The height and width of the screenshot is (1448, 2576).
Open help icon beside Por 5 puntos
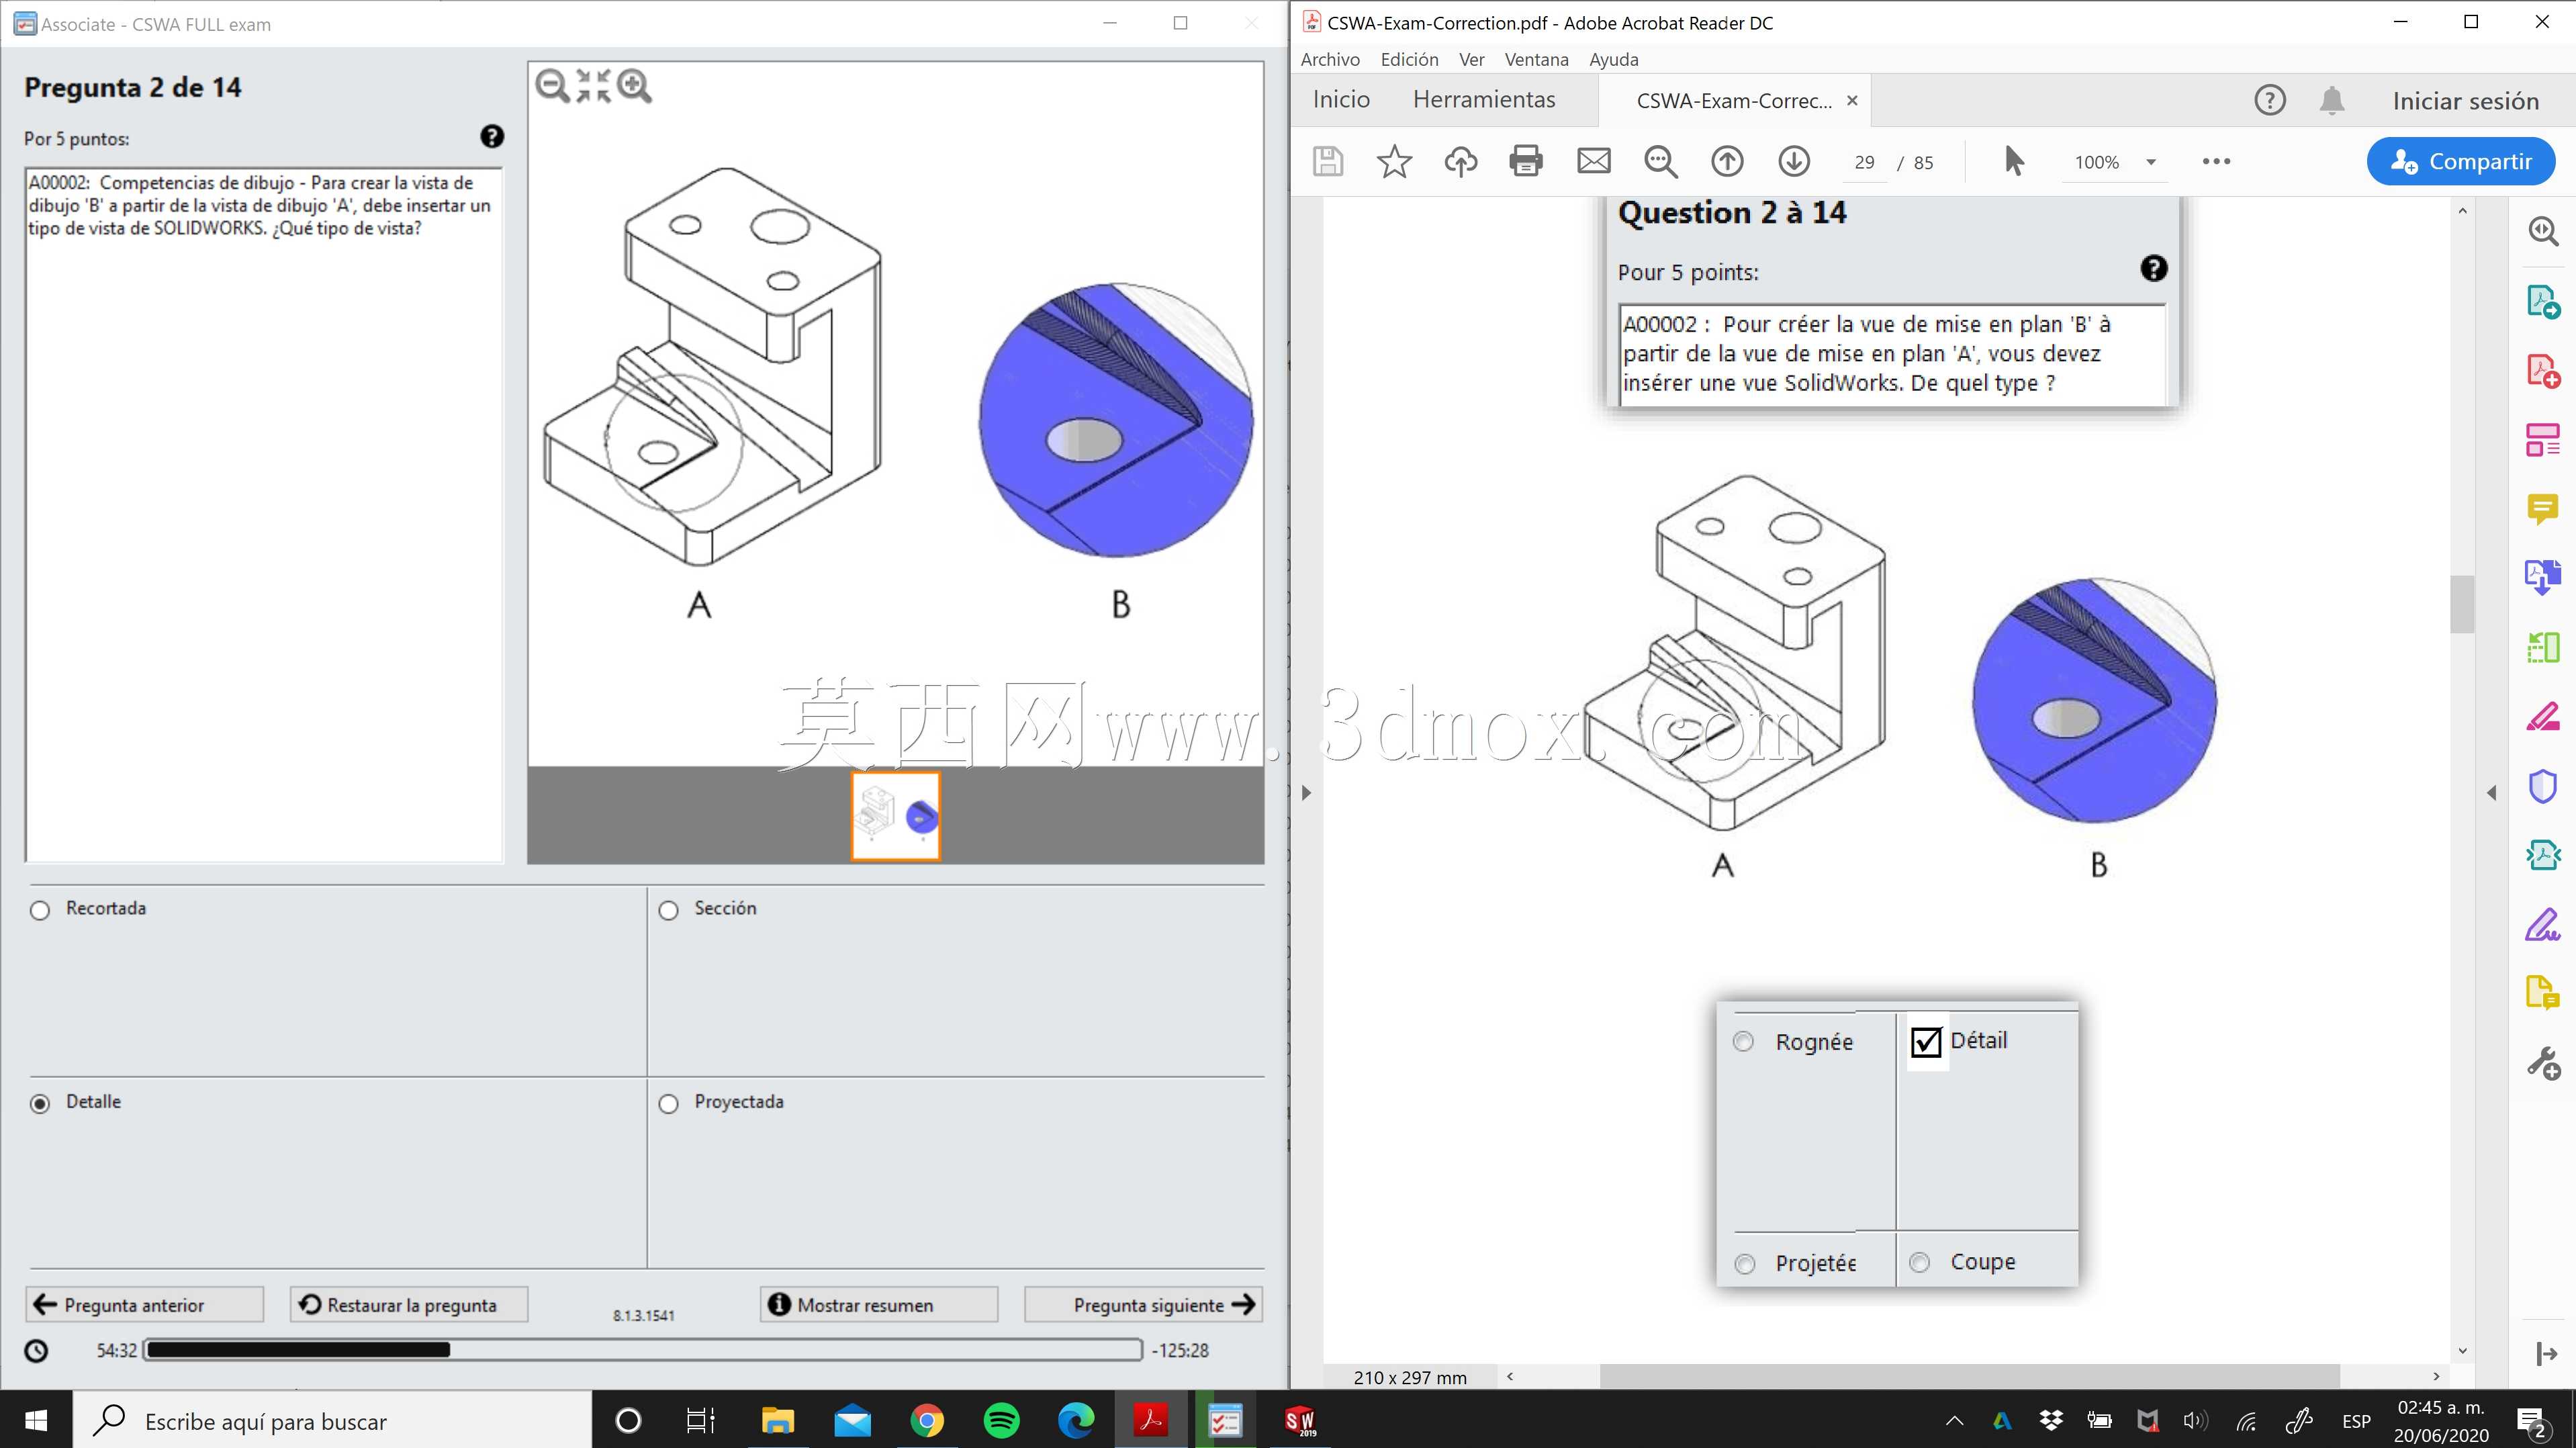click(492, 137)
